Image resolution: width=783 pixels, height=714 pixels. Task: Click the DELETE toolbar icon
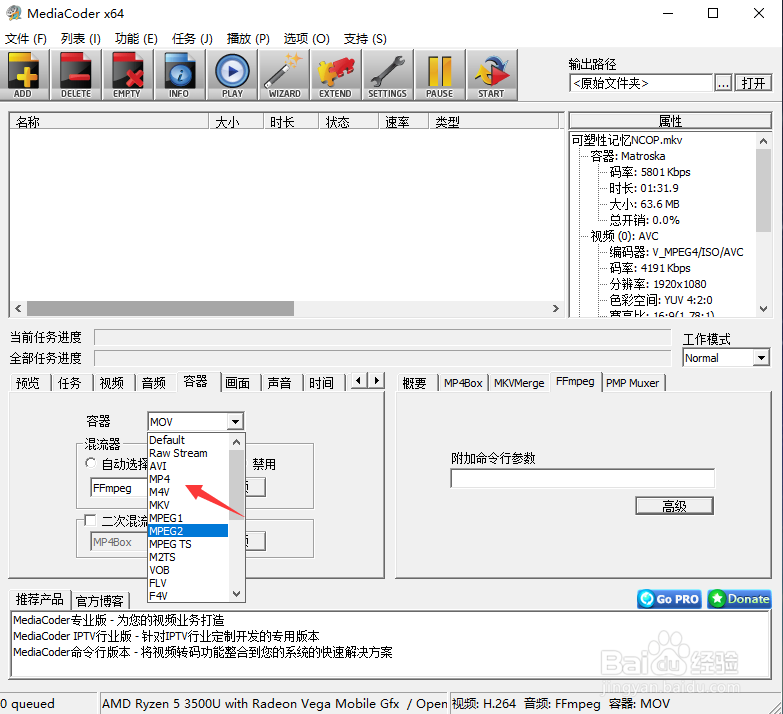tap(75, 75)
